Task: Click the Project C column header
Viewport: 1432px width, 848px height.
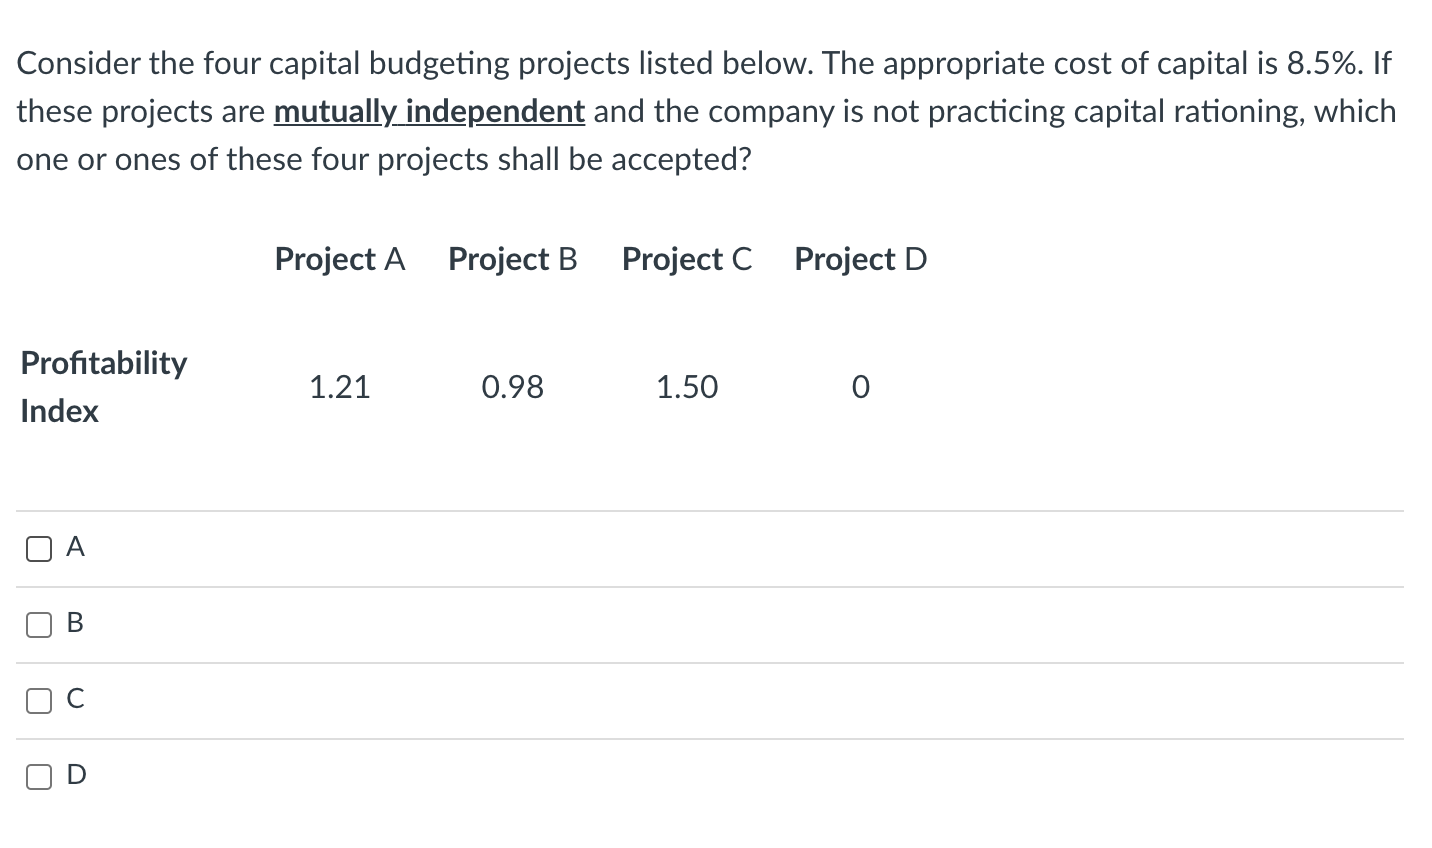Action: [x=686, y=259]
